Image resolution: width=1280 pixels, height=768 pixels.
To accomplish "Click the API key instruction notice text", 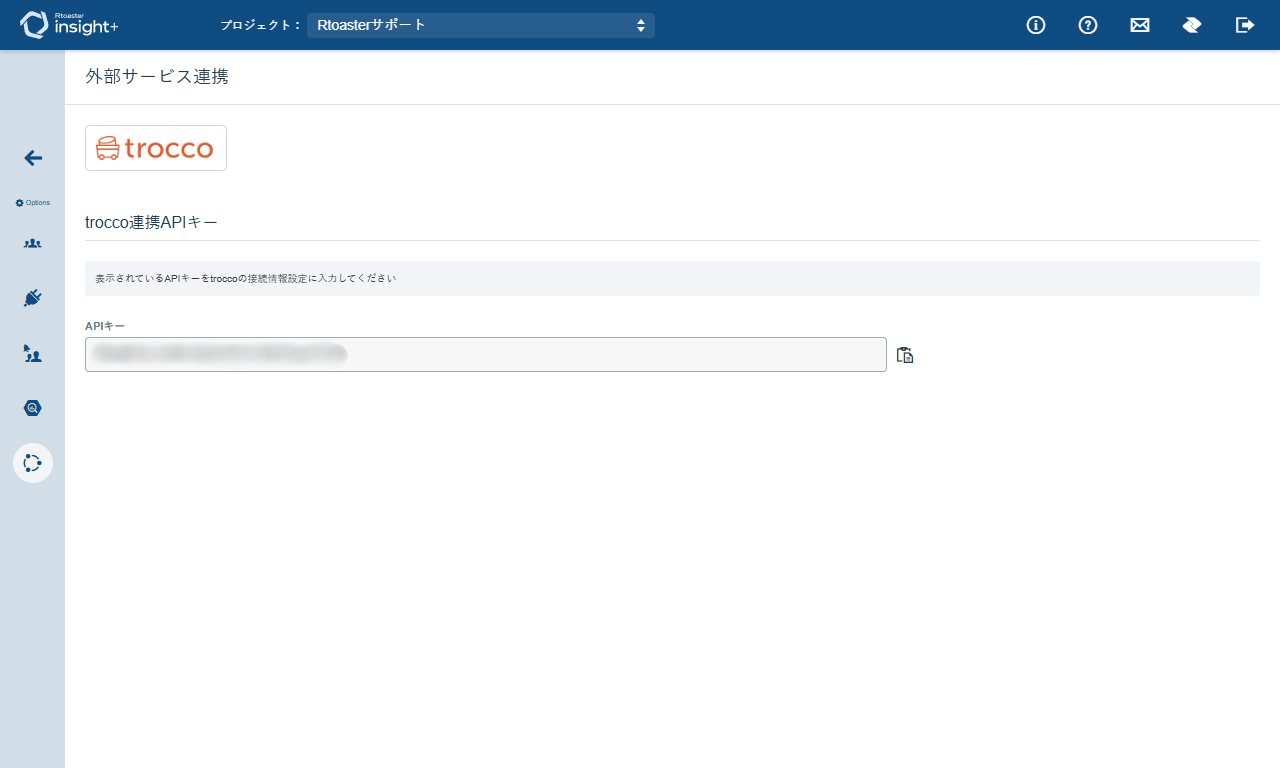I will click(246, 278).
